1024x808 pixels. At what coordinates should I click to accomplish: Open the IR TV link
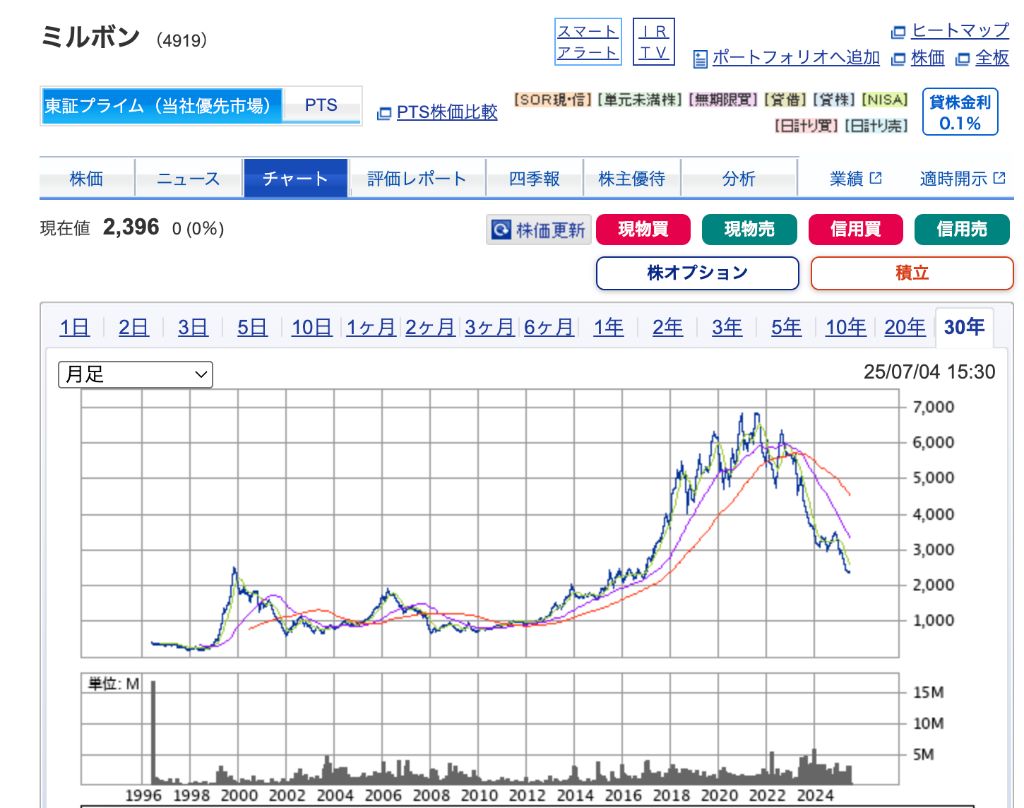click(654, 42)
